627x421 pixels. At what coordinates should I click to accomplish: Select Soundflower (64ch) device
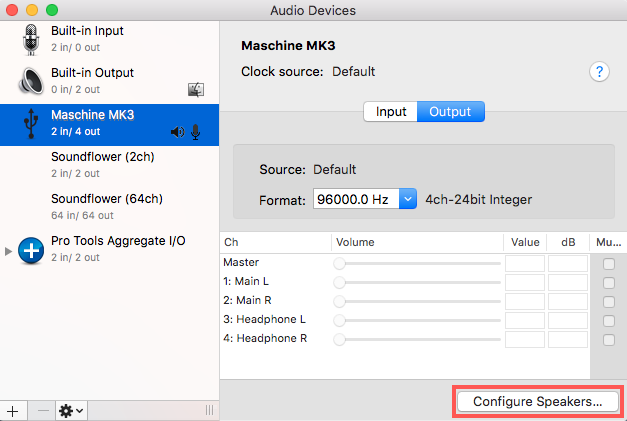pos(110,207)
